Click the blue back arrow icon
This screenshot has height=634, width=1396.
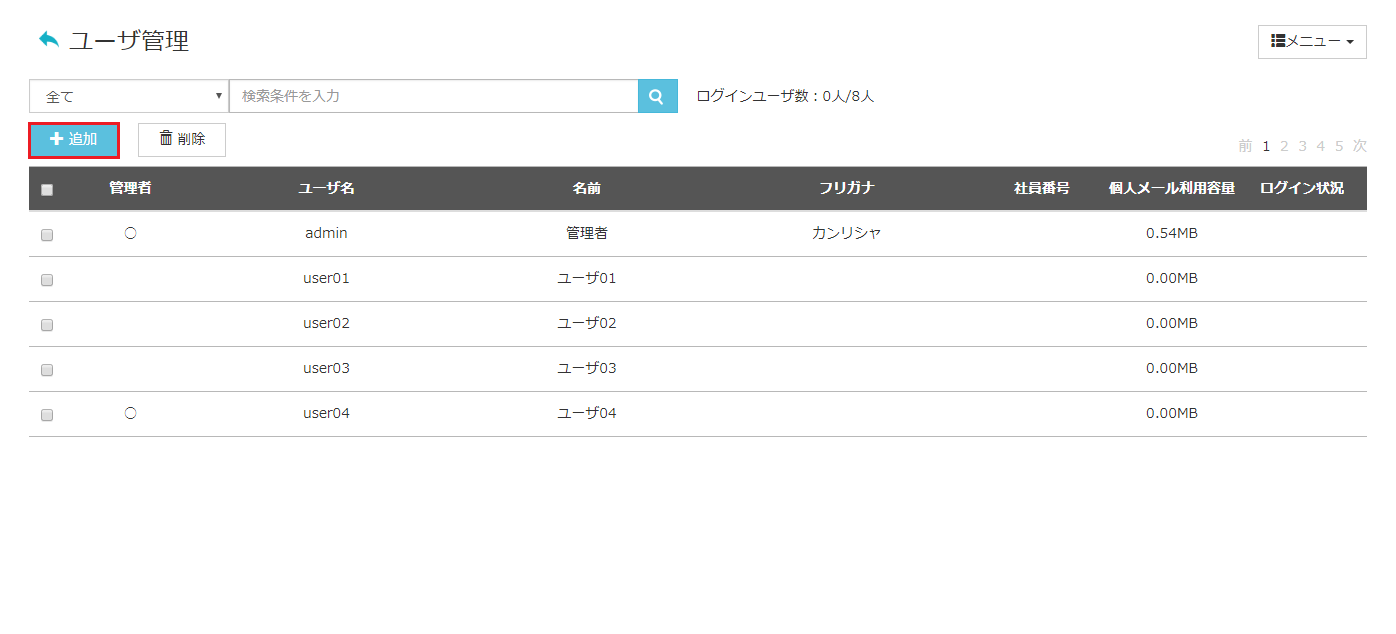[49, 40]
